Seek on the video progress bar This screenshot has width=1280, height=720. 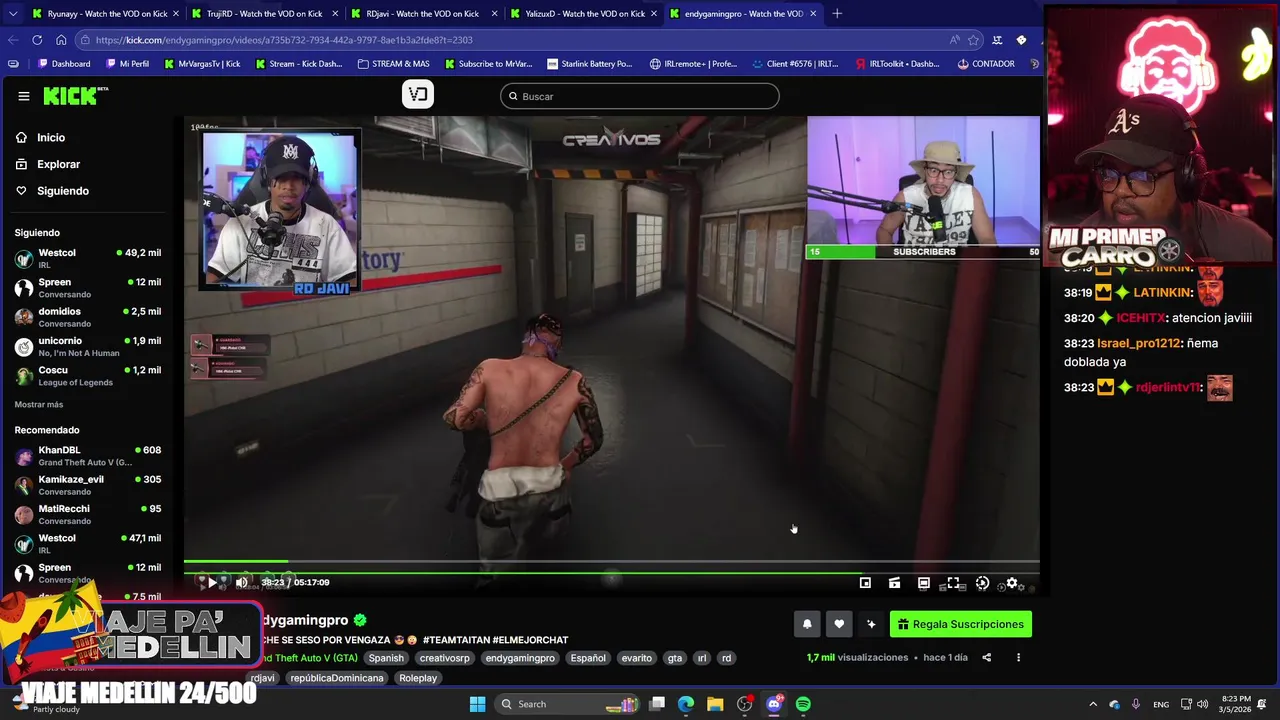tap(611, 563)
